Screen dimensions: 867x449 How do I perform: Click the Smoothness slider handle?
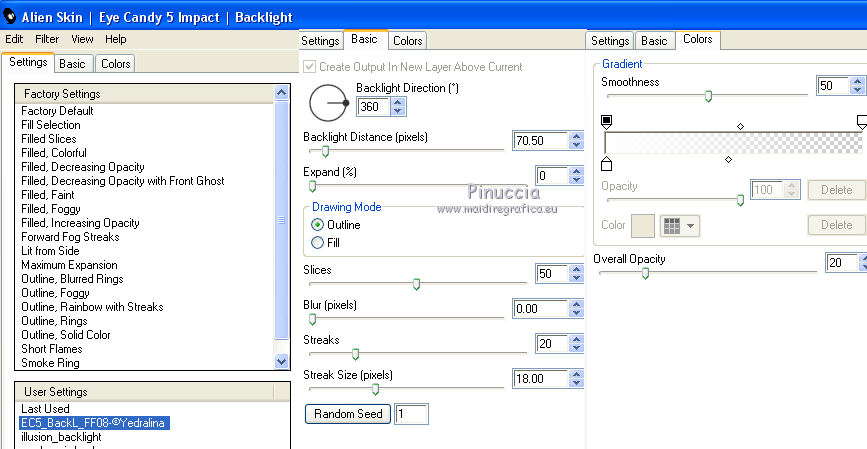click(708, 96)
